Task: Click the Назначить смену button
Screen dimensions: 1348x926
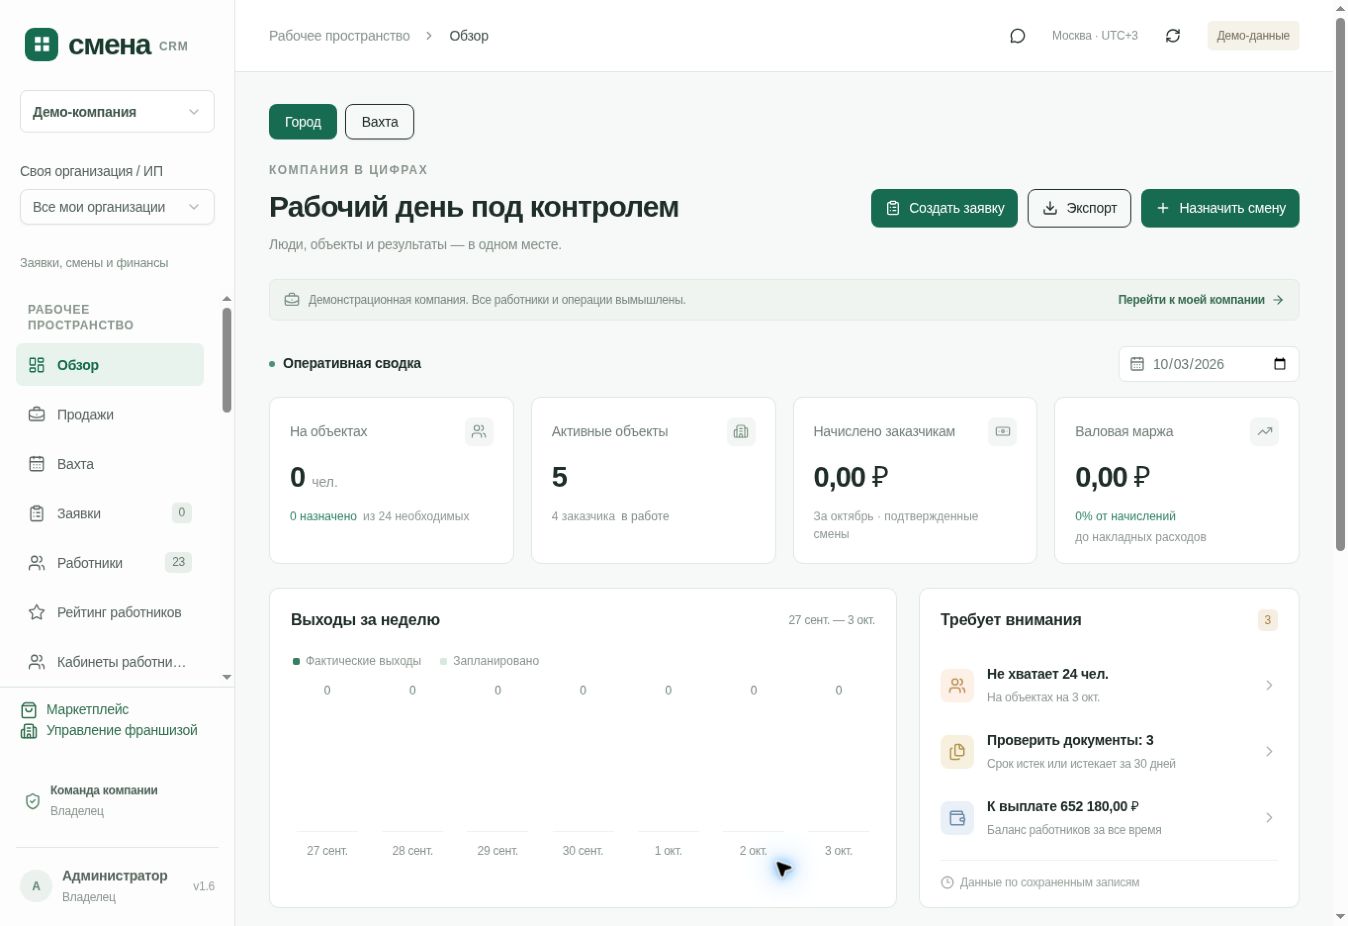Action: pyautogui.click(x=1220, y=208)
